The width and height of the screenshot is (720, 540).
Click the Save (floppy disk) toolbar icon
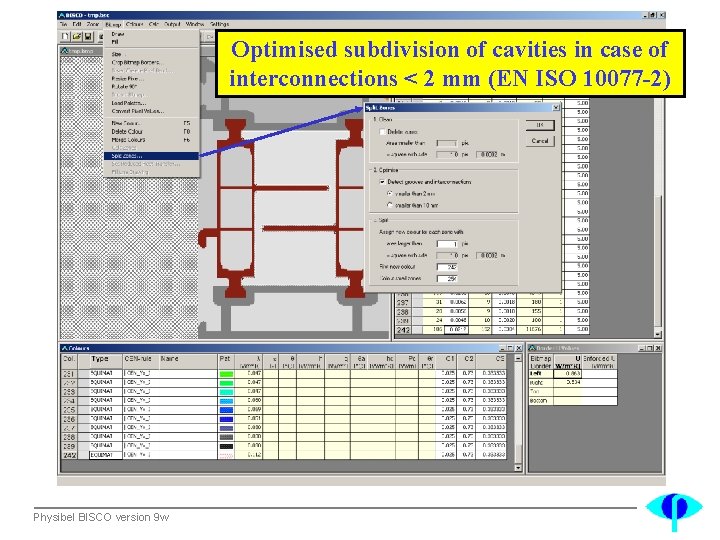point(88,35)
